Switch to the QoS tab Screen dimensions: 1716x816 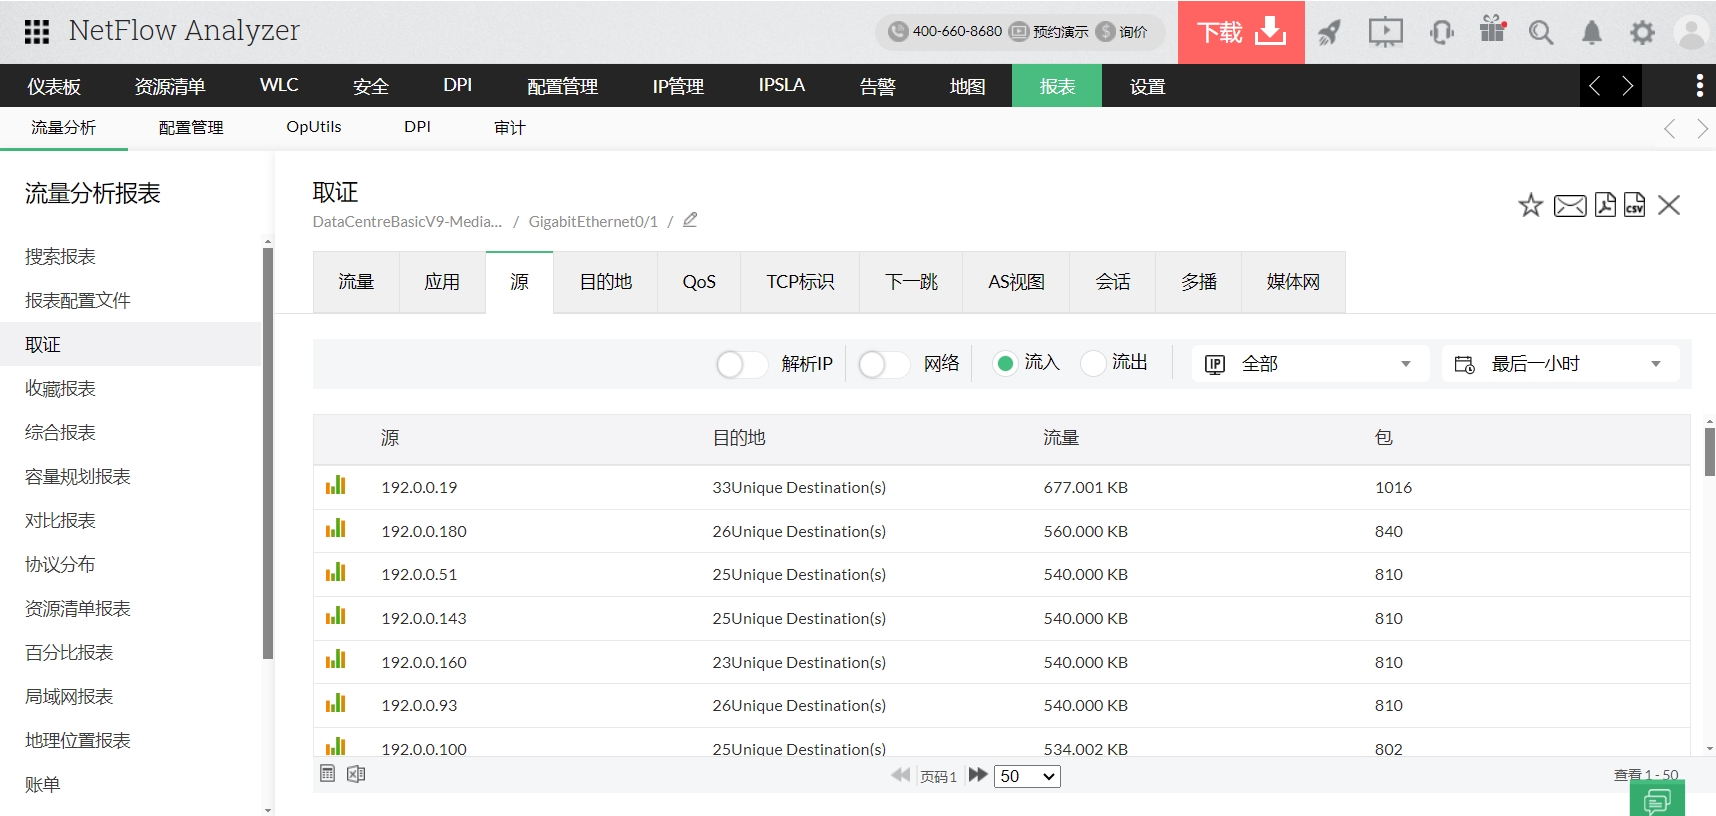[699, 282]
